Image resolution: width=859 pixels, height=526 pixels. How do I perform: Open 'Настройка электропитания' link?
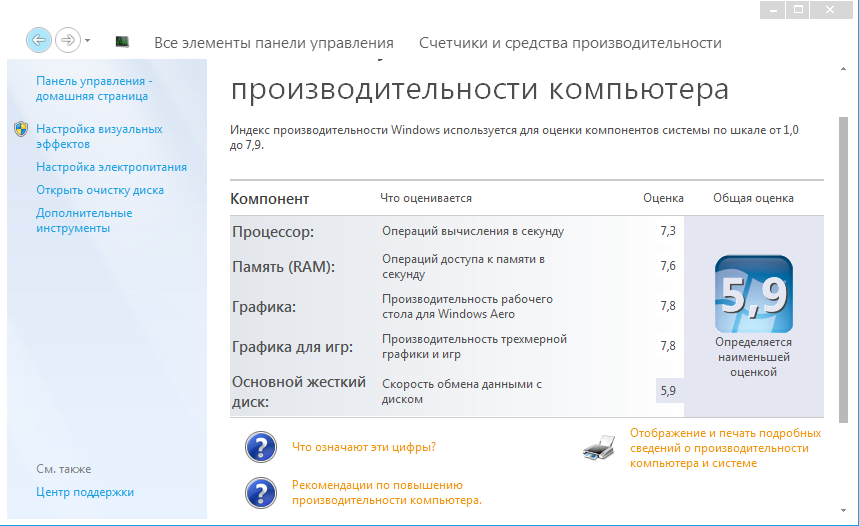coord(111,167)
